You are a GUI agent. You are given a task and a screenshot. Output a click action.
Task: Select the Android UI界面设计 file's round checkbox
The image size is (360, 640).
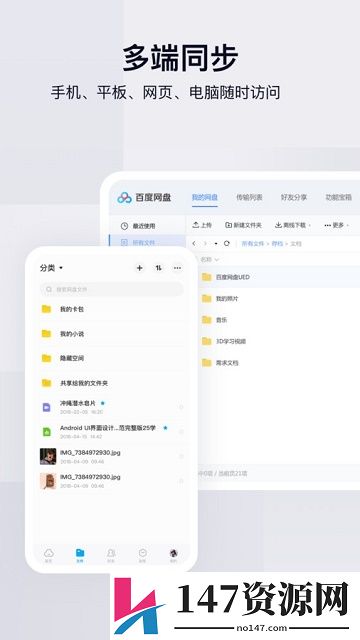(181, 432)
